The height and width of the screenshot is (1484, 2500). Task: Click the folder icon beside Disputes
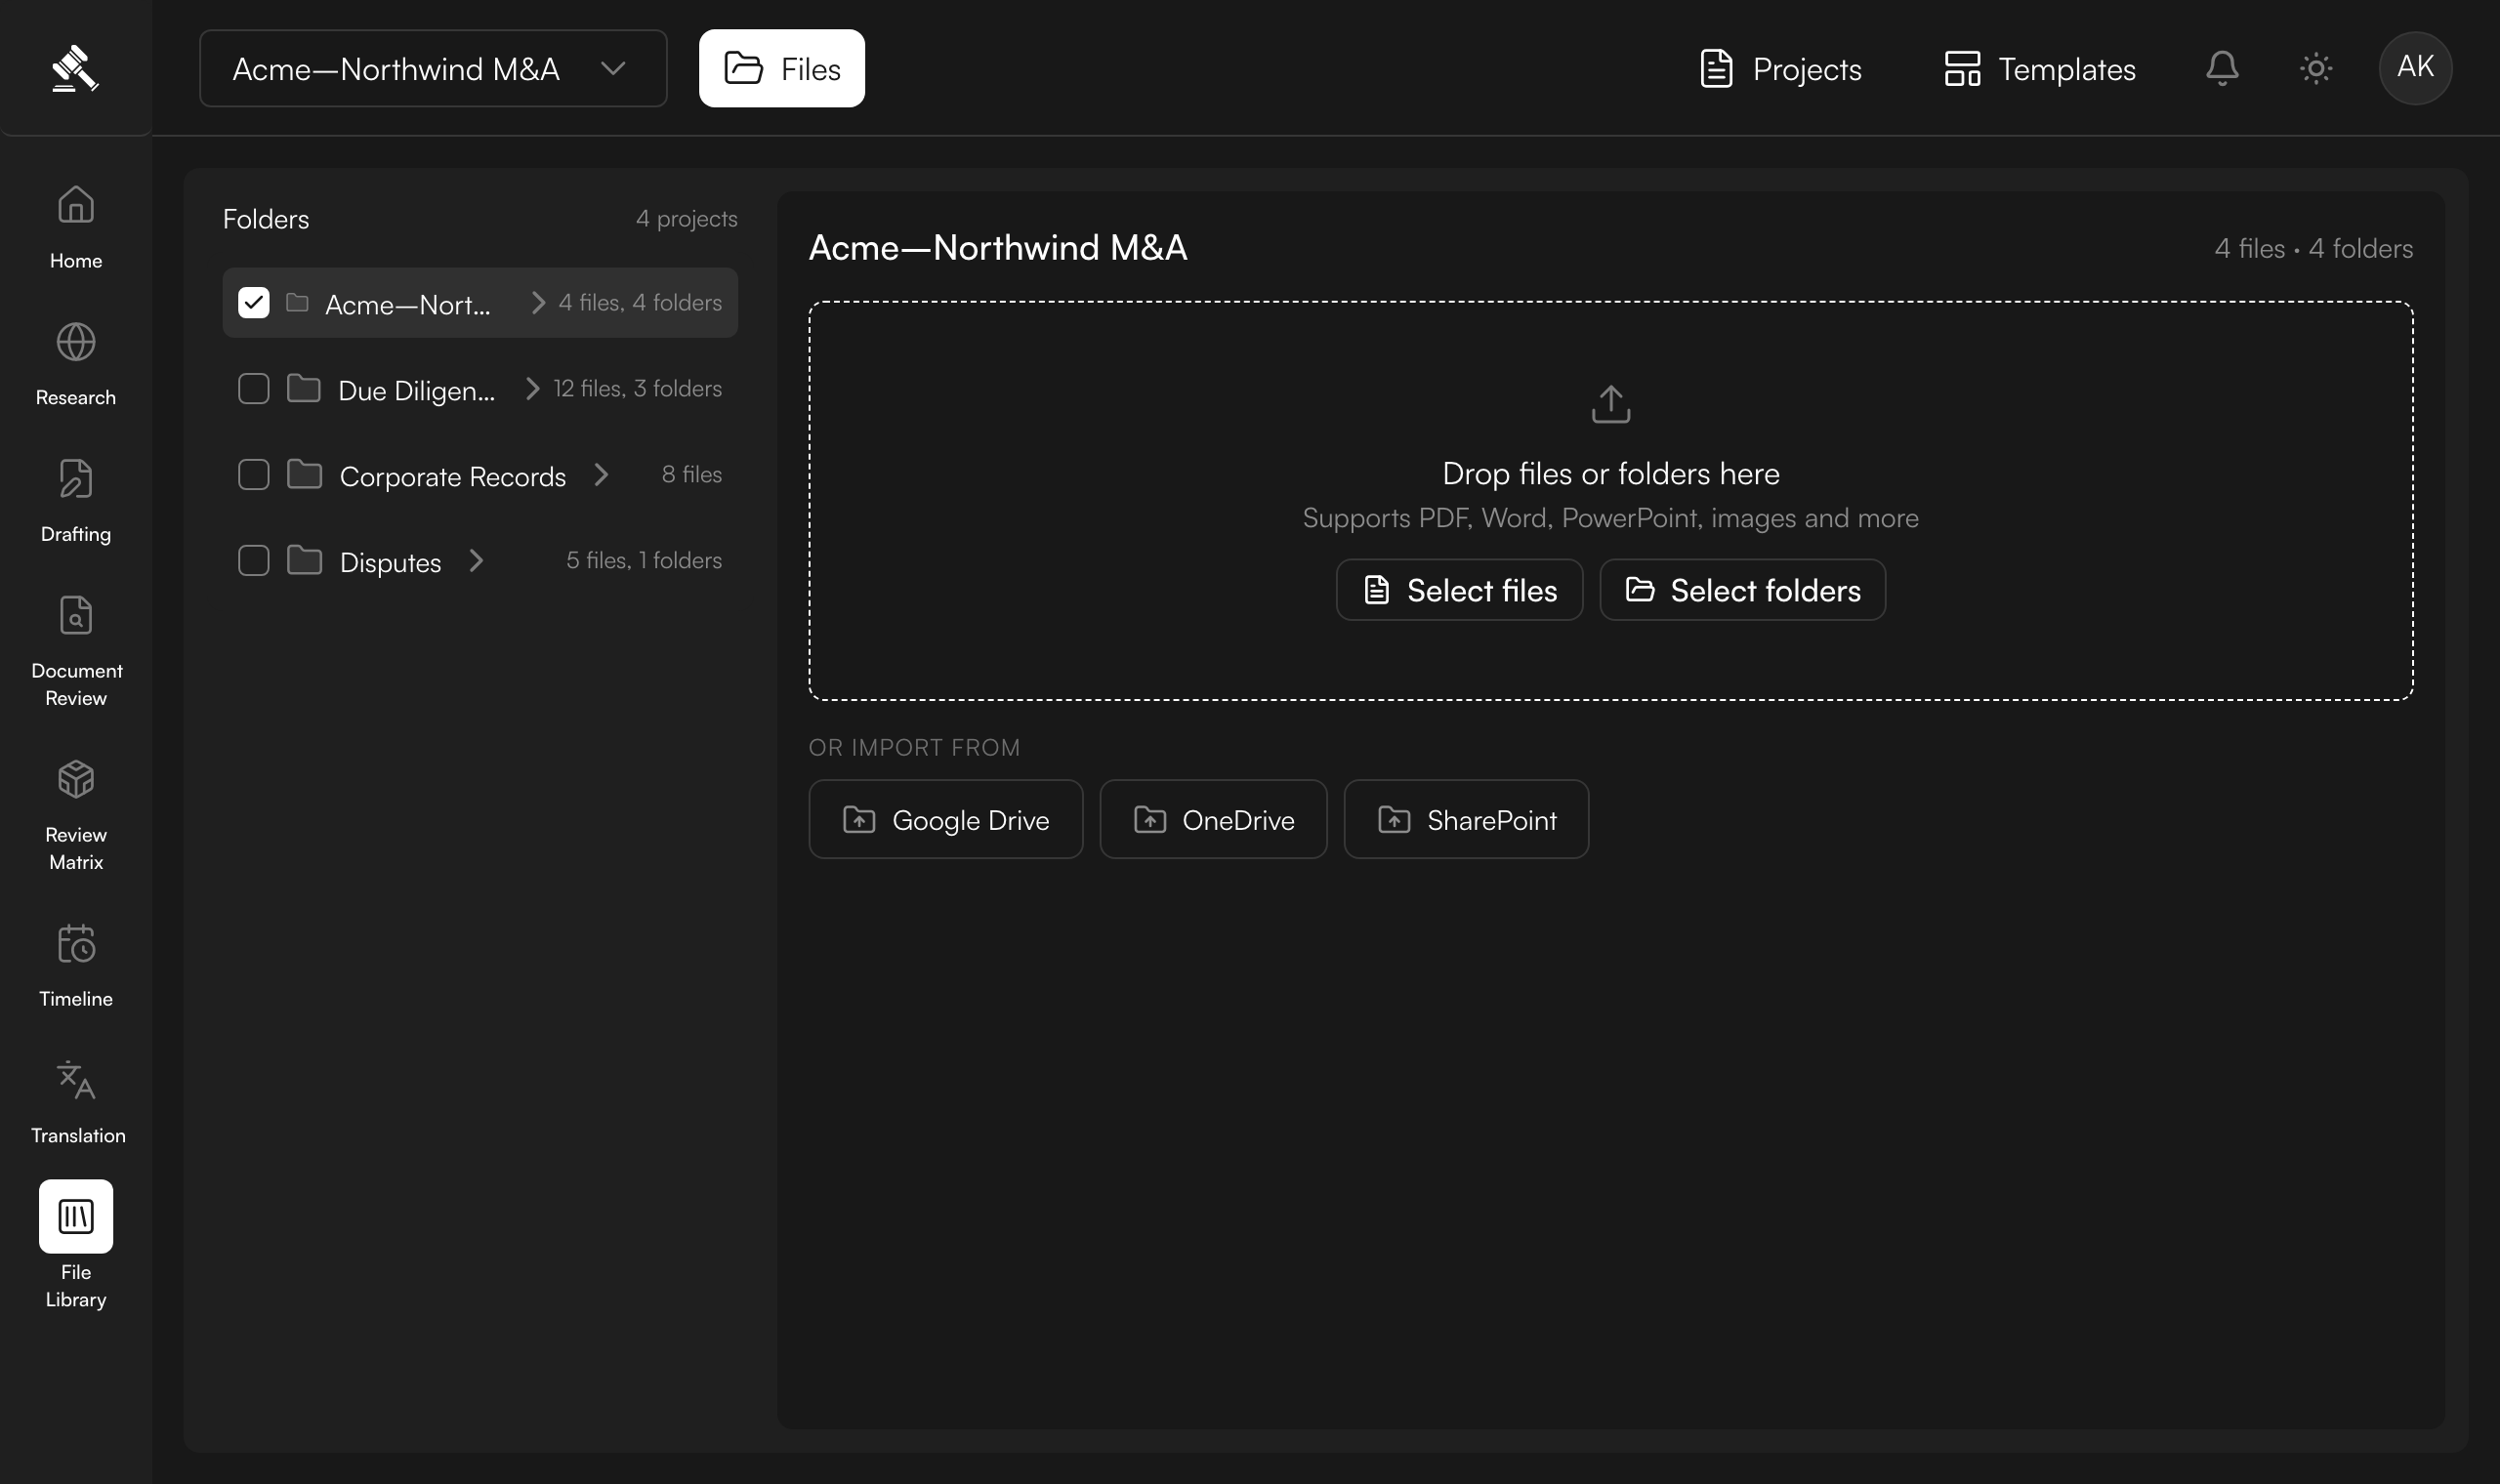click(304, 560)
